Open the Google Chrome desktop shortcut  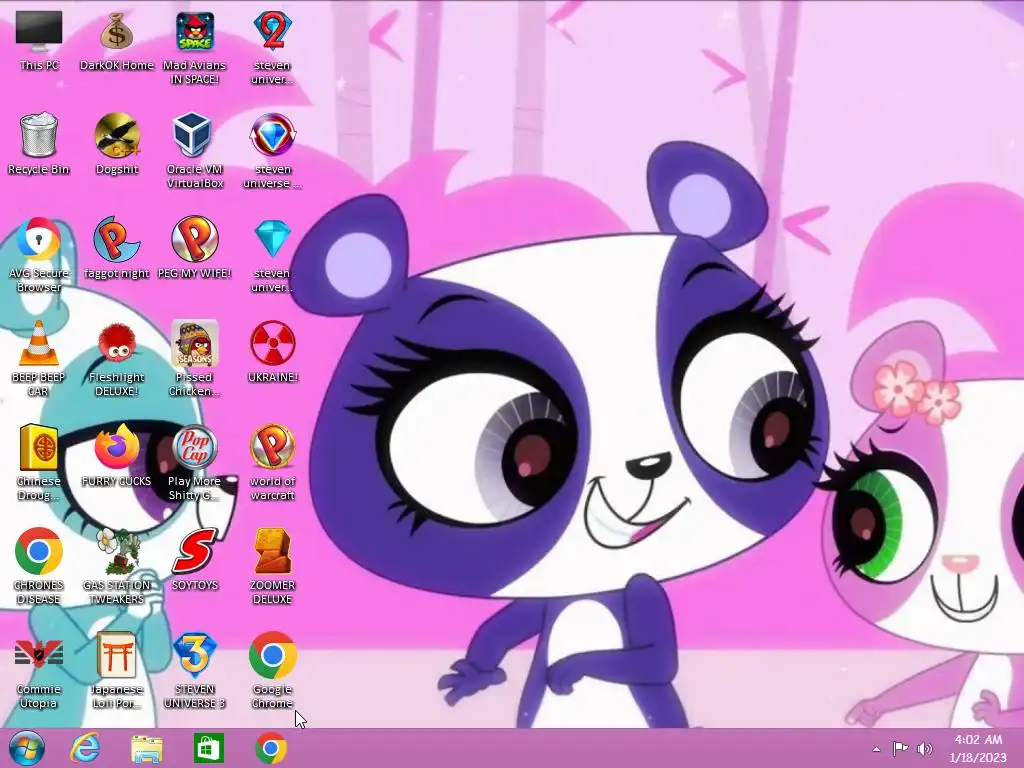[272, 670]
